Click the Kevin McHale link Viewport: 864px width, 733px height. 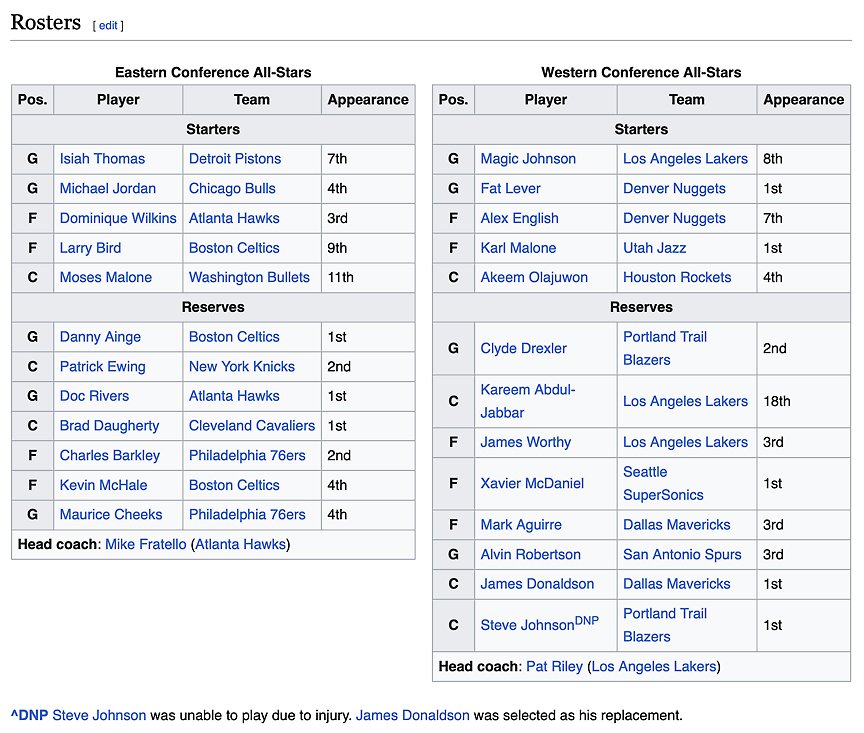point(103,485)
